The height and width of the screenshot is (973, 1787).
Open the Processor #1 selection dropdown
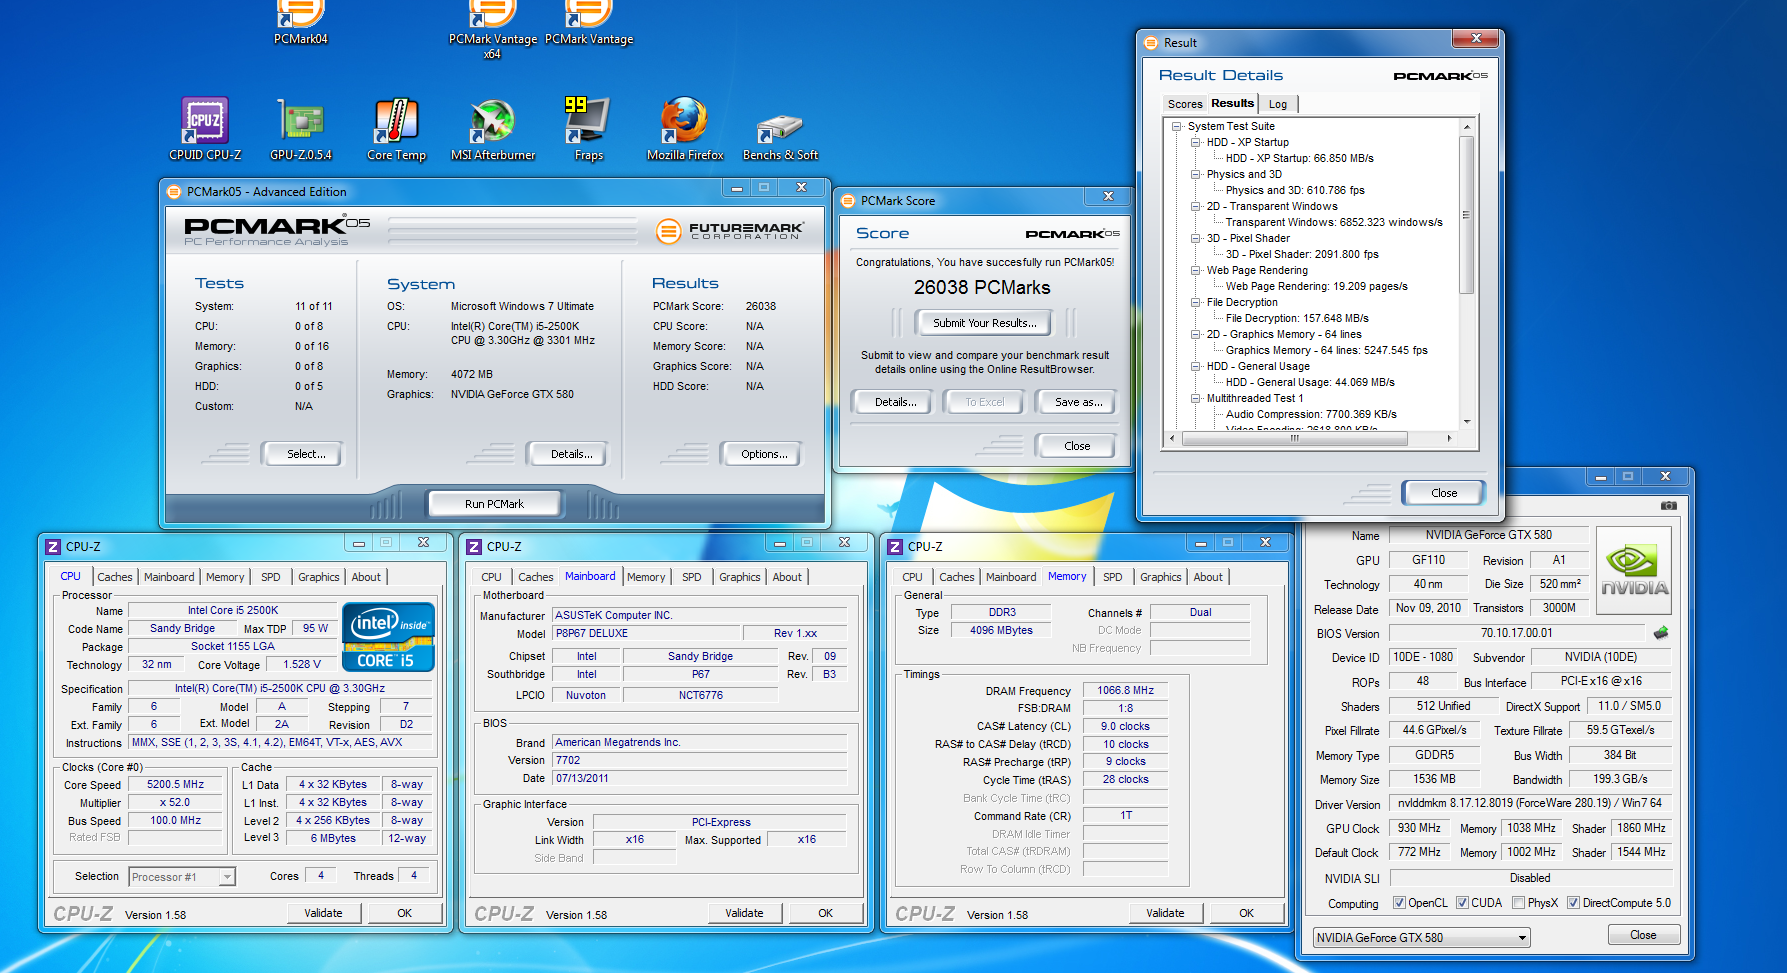(182, 877)
